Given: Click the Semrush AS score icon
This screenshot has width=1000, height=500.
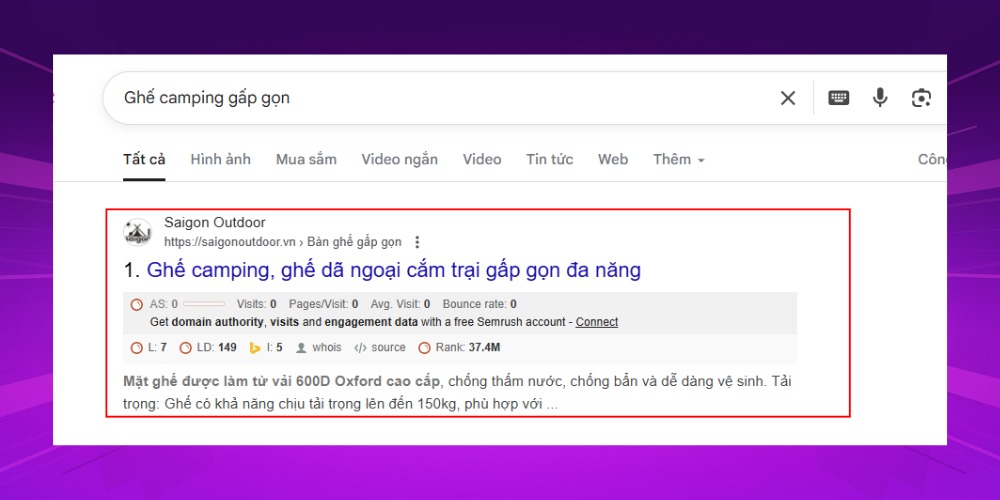Looking at the screenshot, I should pos(136,305).
